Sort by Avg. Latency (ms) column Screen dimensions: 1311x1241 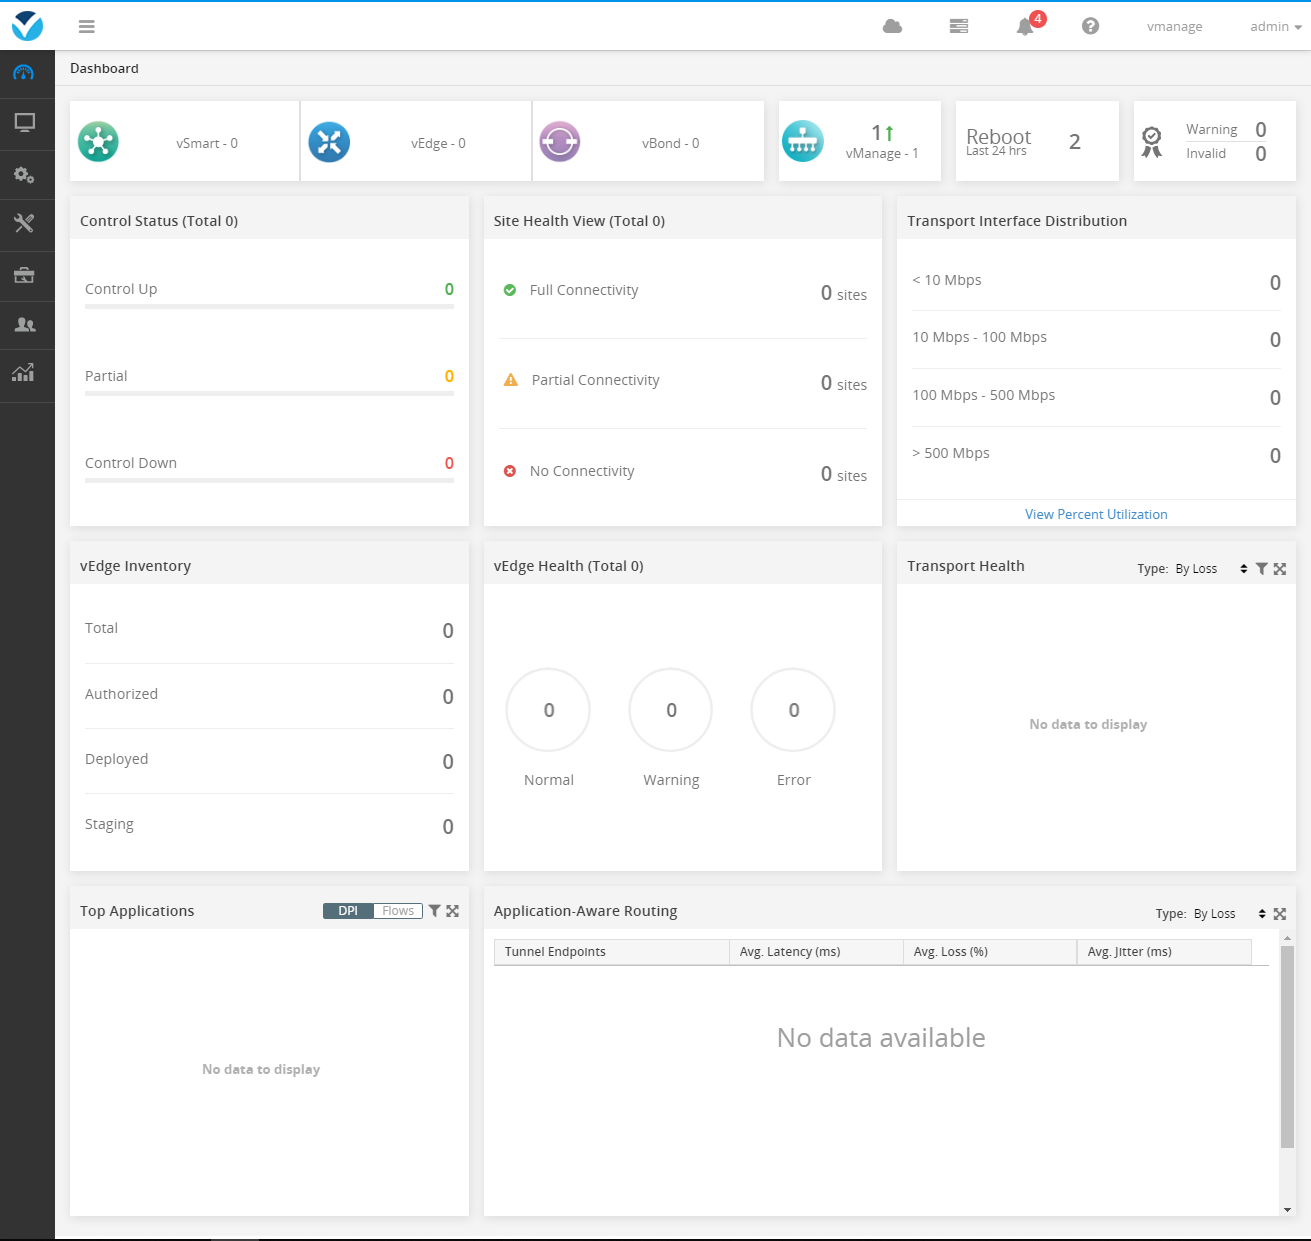pos(816,952)
